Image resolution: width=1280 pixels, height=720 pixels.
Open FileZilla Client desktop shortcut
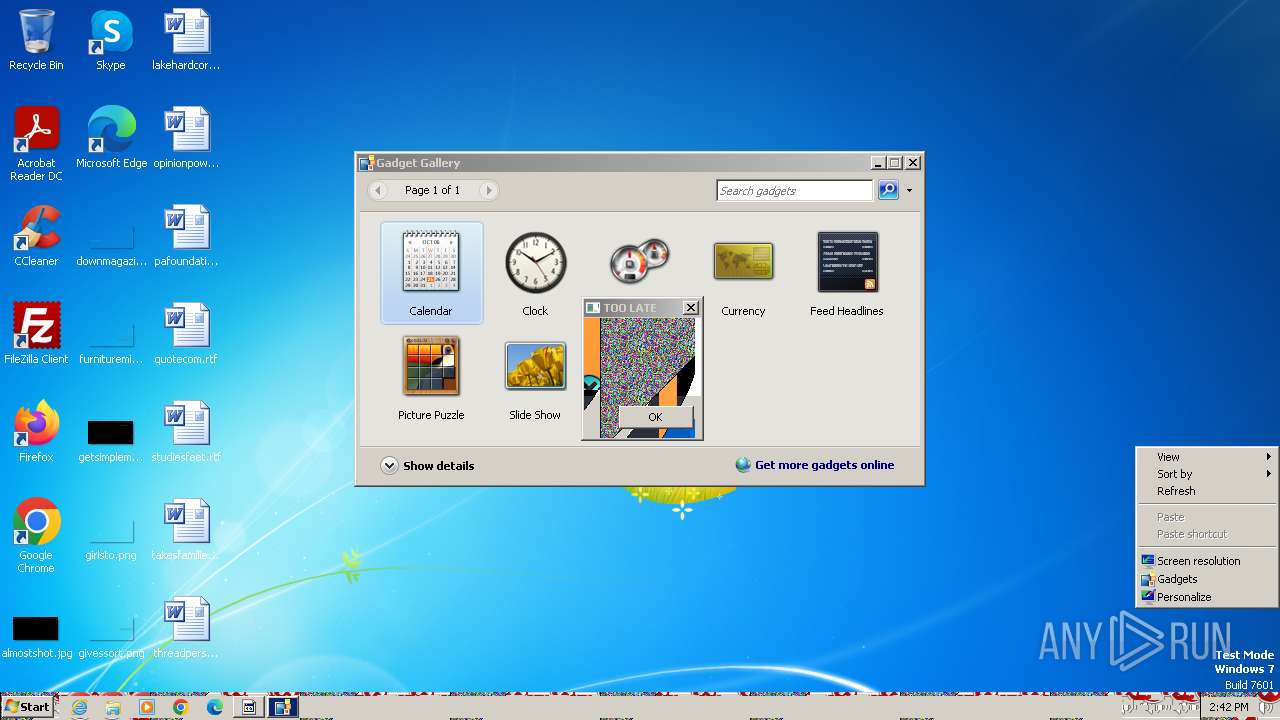pyautogui.click(x=36, y=334)
